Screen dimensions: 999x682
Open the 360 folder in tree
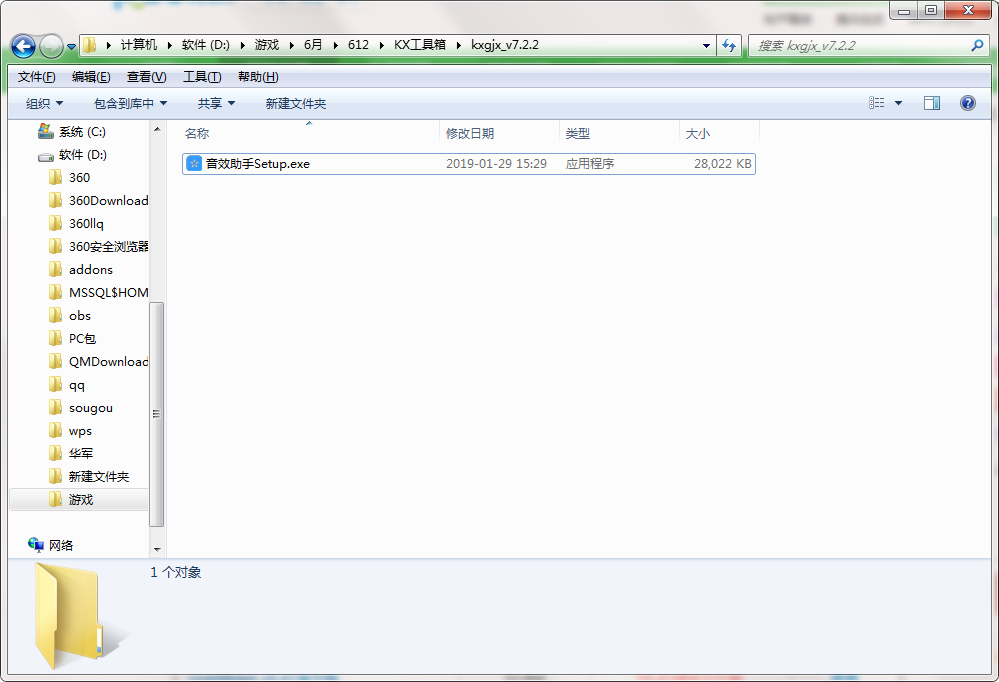click(79, 178)
